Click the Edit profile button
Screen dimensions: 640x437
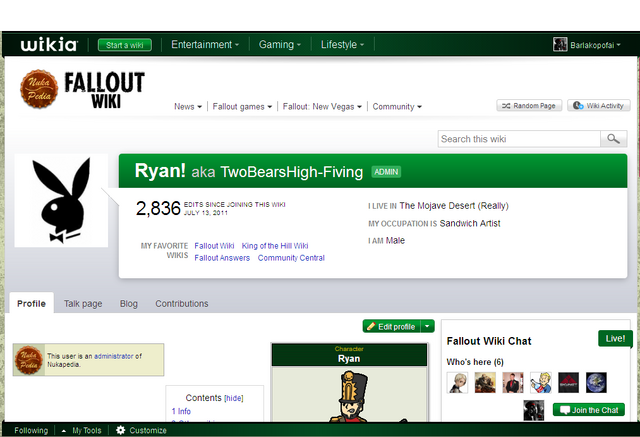[392, 326]
